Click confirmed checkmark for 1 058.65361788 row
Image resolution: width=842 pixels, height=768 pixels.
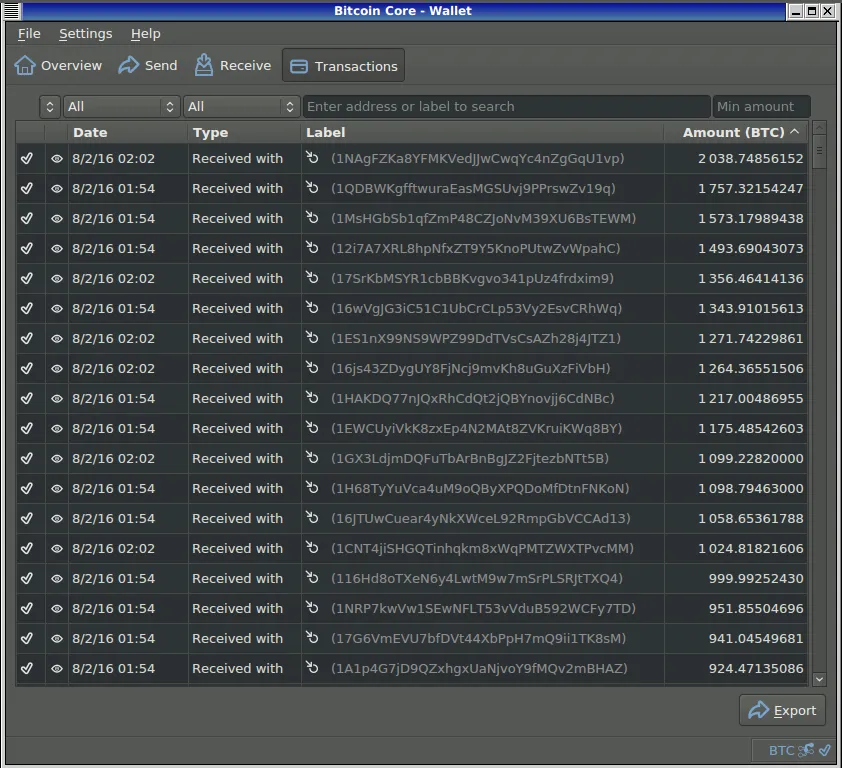27,519
